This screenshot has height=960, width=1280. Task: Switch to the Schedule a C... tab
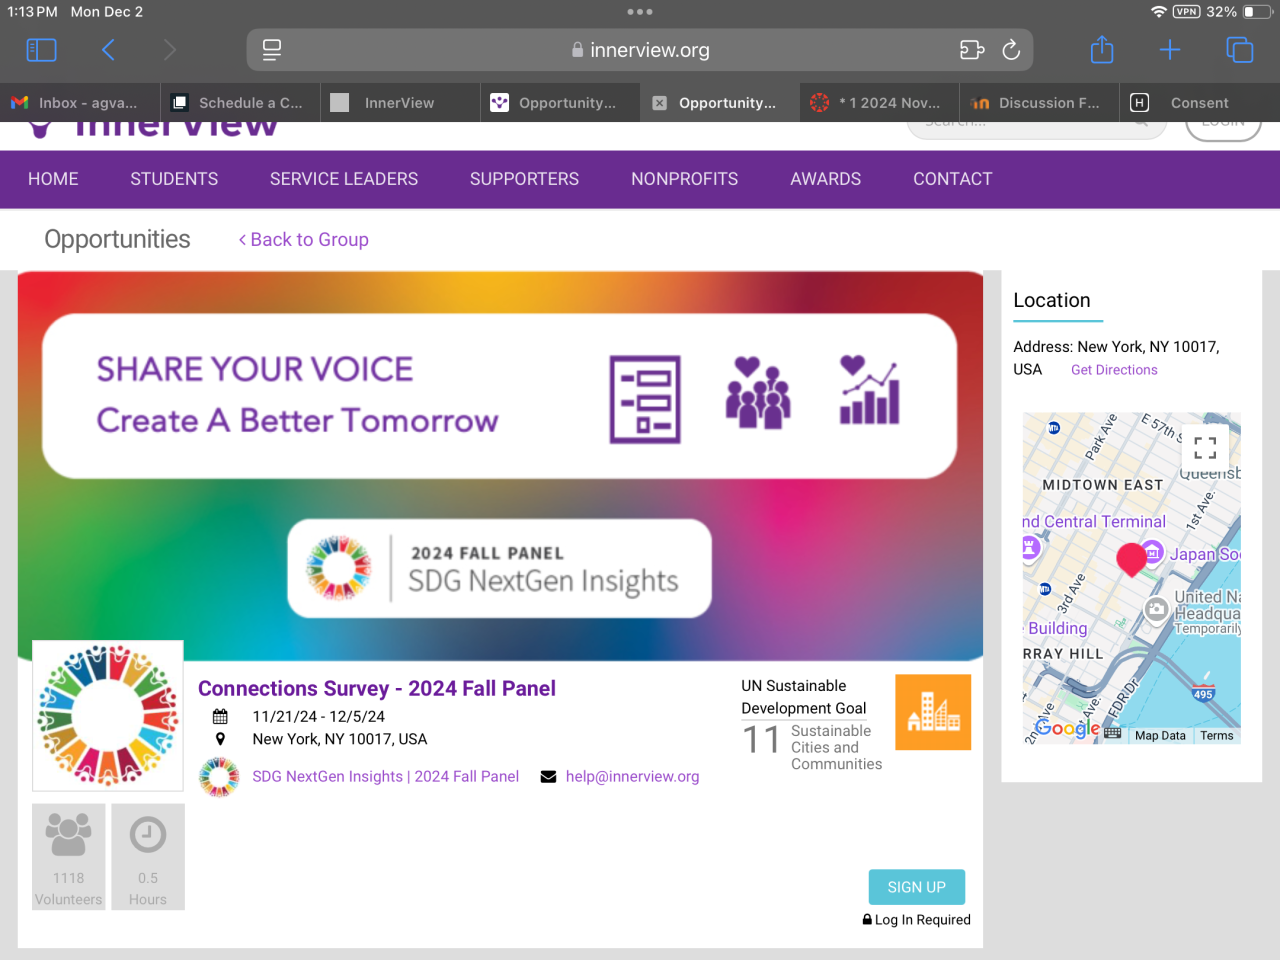pos(240,103)
